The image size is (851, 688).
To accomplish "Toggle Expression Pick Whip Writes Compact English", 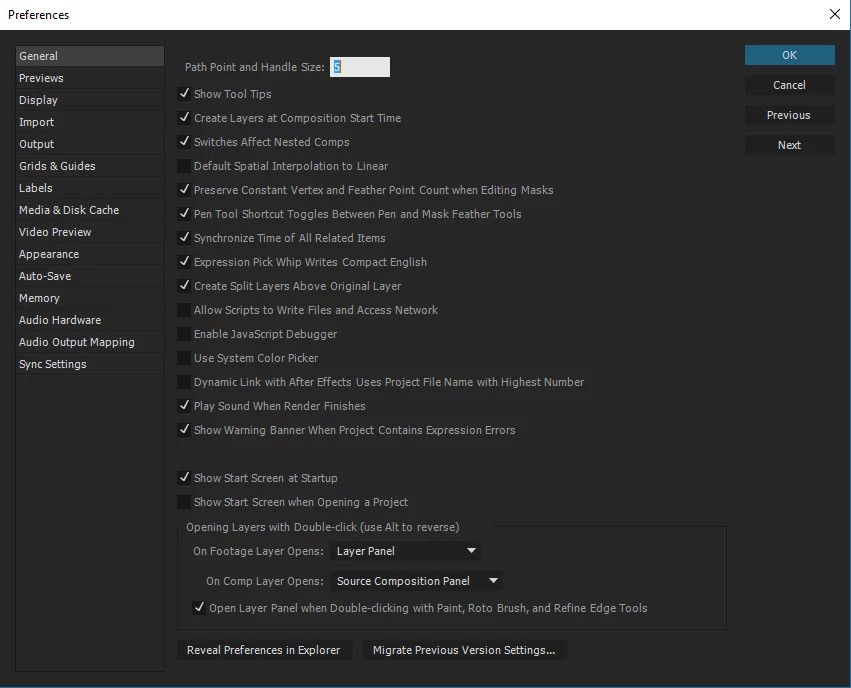I will pos(184,262).
